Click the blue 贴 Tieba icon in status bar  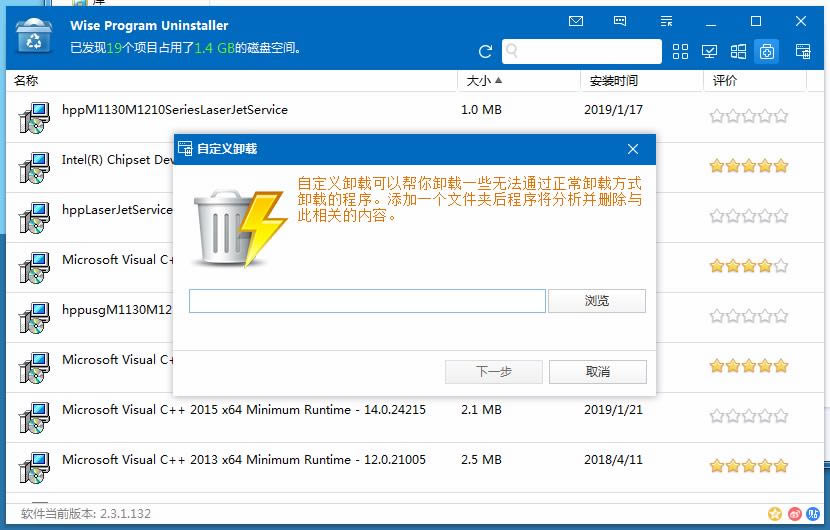click(813, 513)
